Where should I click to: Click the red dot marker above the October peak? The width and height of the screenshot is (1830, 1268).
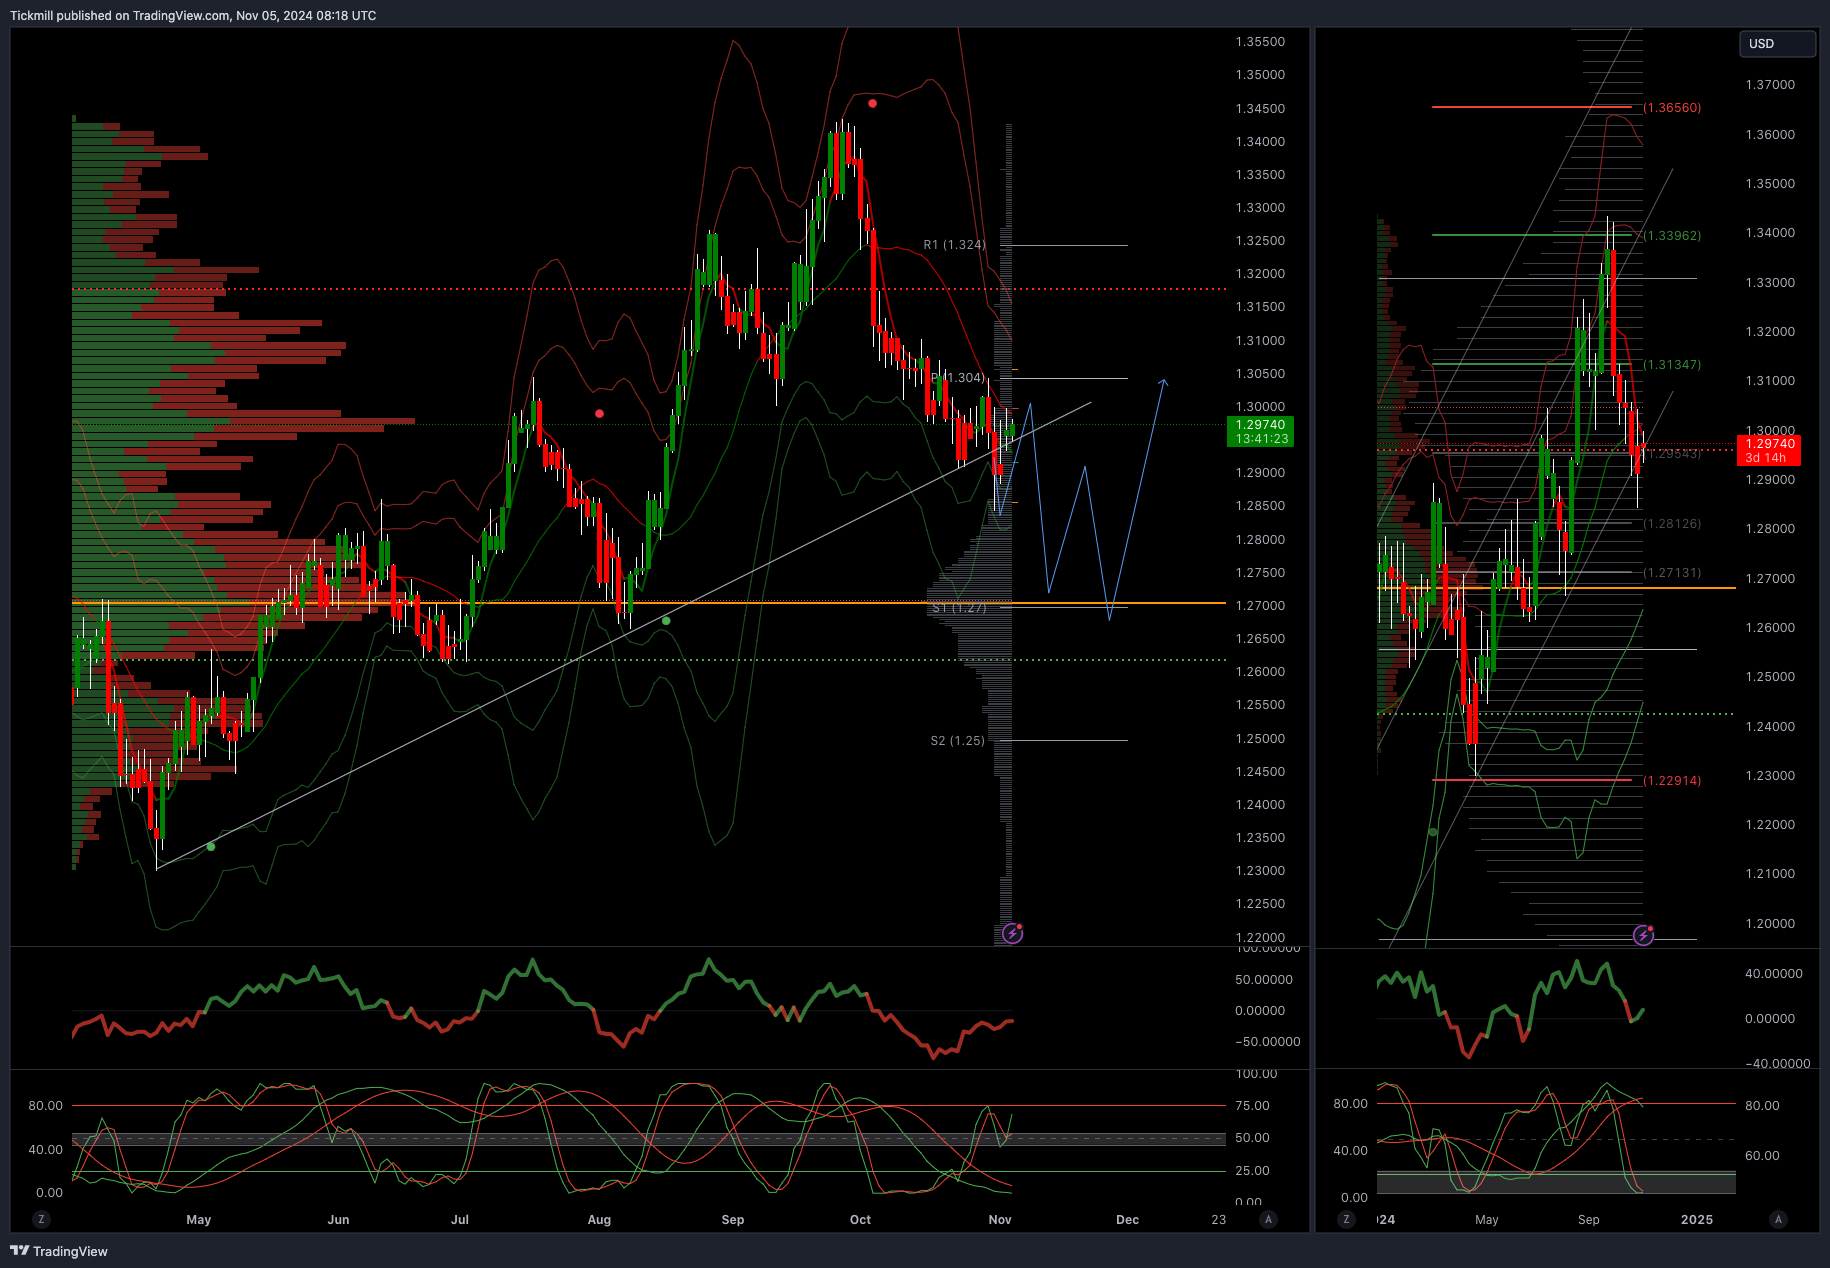[x=873, y=103]
